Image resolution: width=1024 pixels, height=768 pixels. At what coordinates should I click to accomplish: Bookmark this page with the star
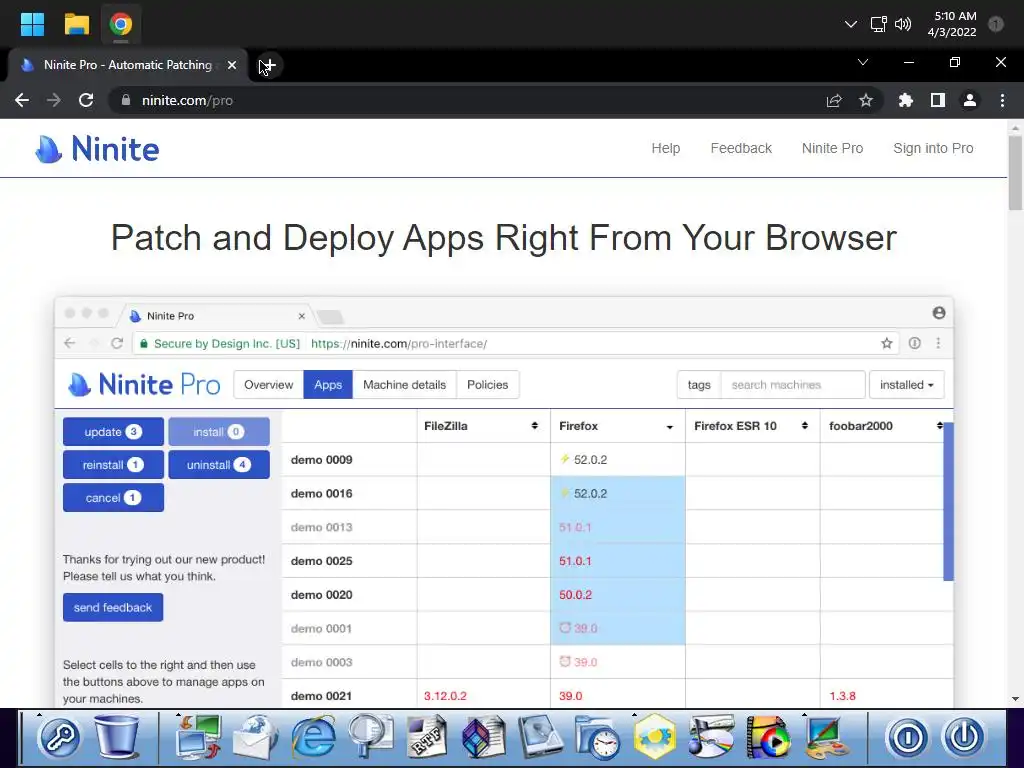866,101
